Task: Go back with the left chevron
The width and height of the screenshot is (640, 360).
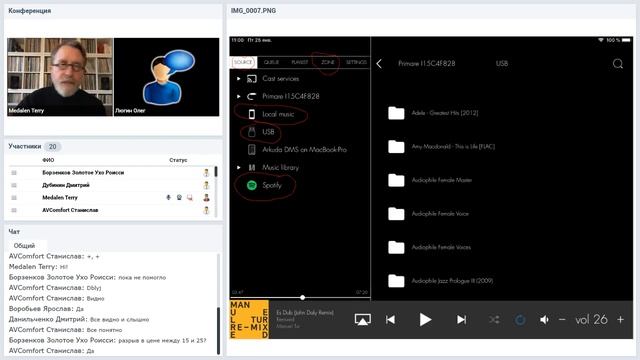Action: [379, 64]
